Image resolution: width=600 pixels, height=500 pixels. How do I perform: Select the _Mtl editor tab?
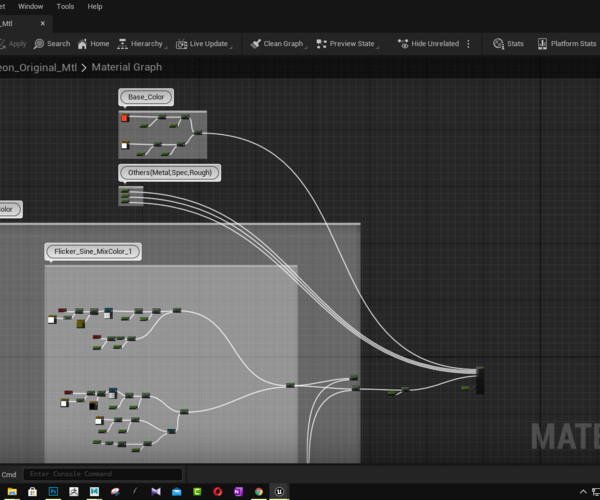[23, 24]
